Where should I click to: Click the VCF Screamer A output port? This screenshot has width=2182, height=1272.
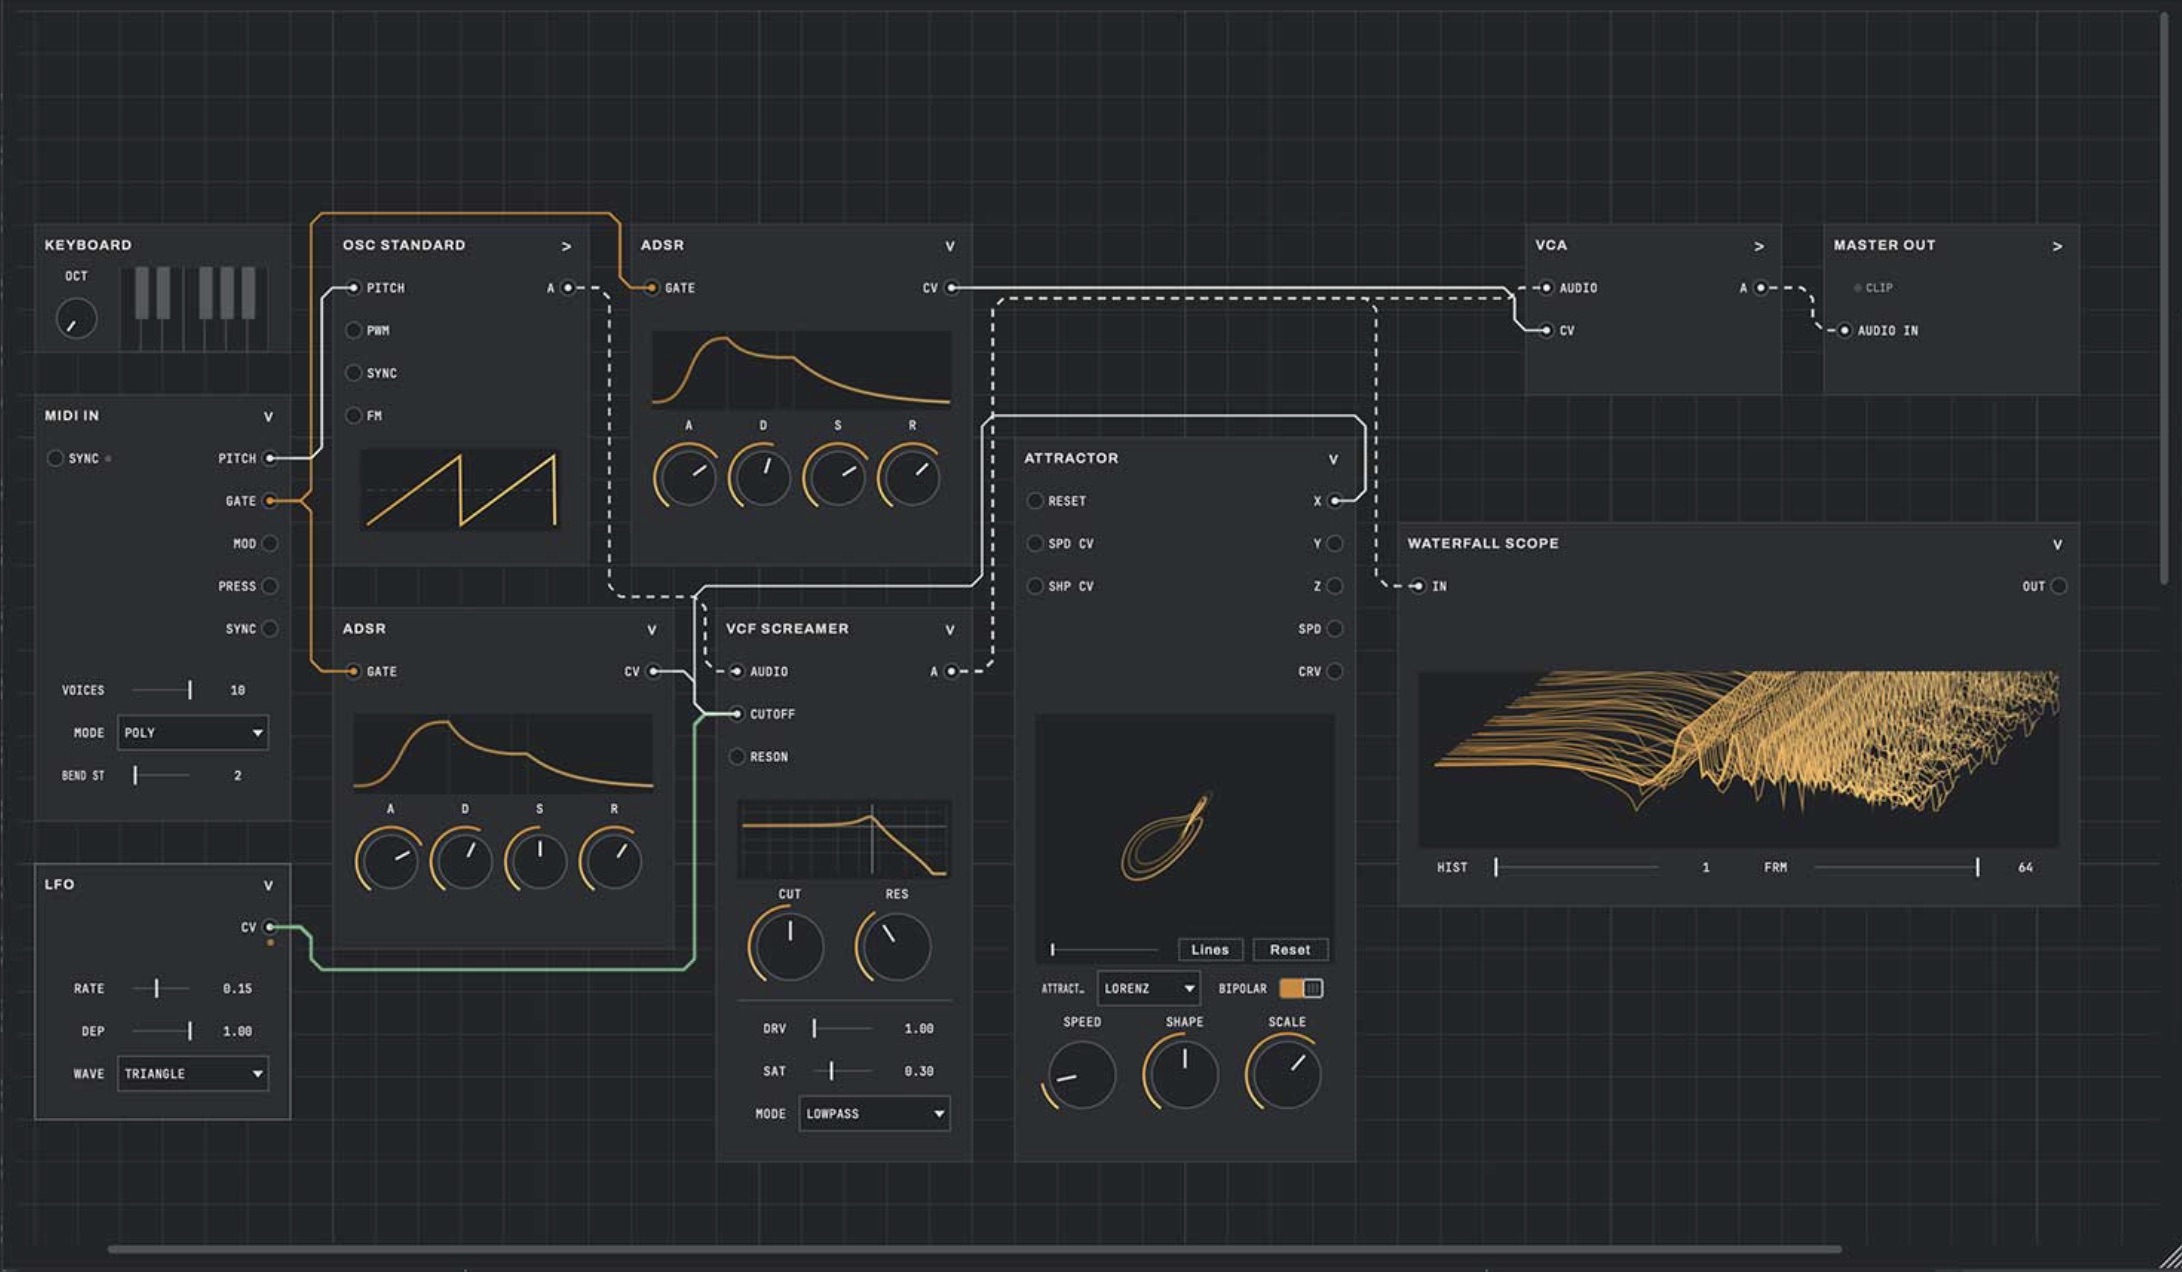pyautogui.click(x=951, y=671)
